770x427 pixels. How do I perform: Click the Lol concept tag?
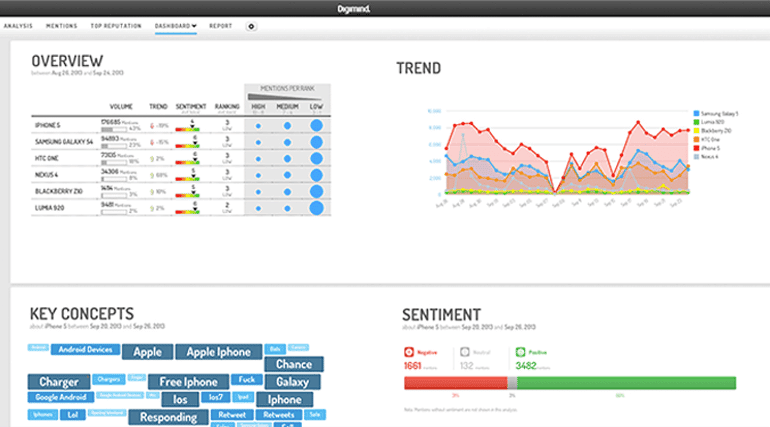pyautogui.click(x=73, y=415)
